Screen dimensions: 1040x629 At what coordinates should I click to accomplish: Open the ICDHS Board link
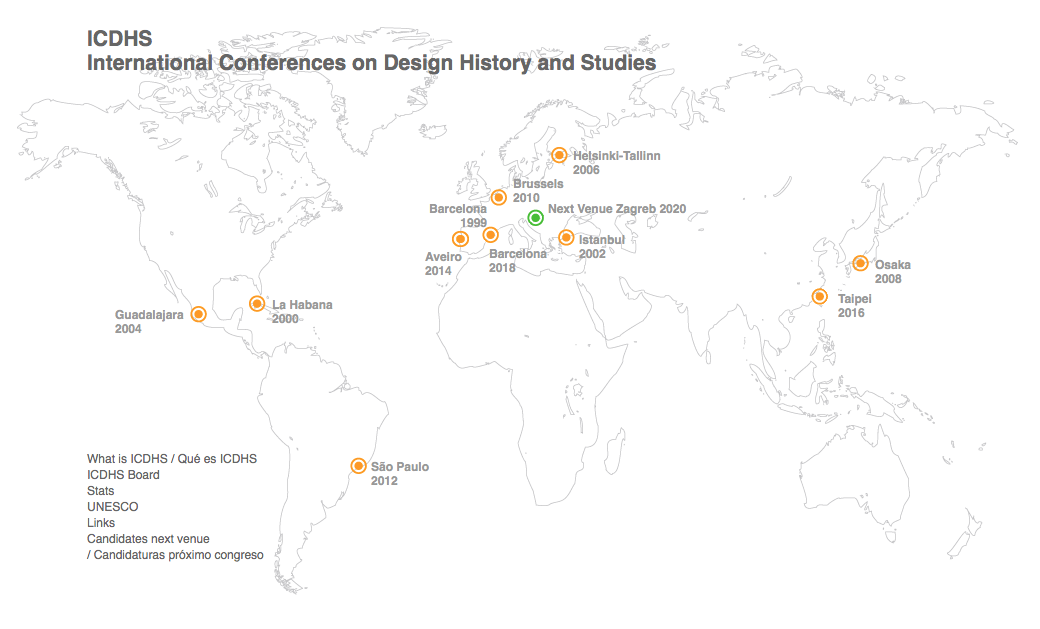[123, 475]
